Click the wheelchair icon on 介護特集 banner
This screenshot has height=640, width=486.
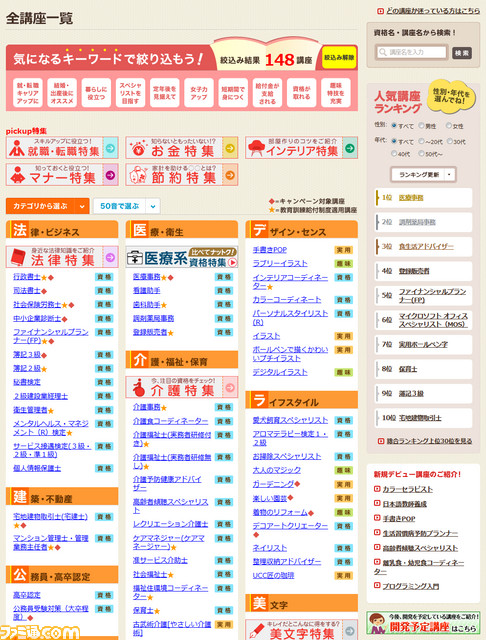point(139,388)
